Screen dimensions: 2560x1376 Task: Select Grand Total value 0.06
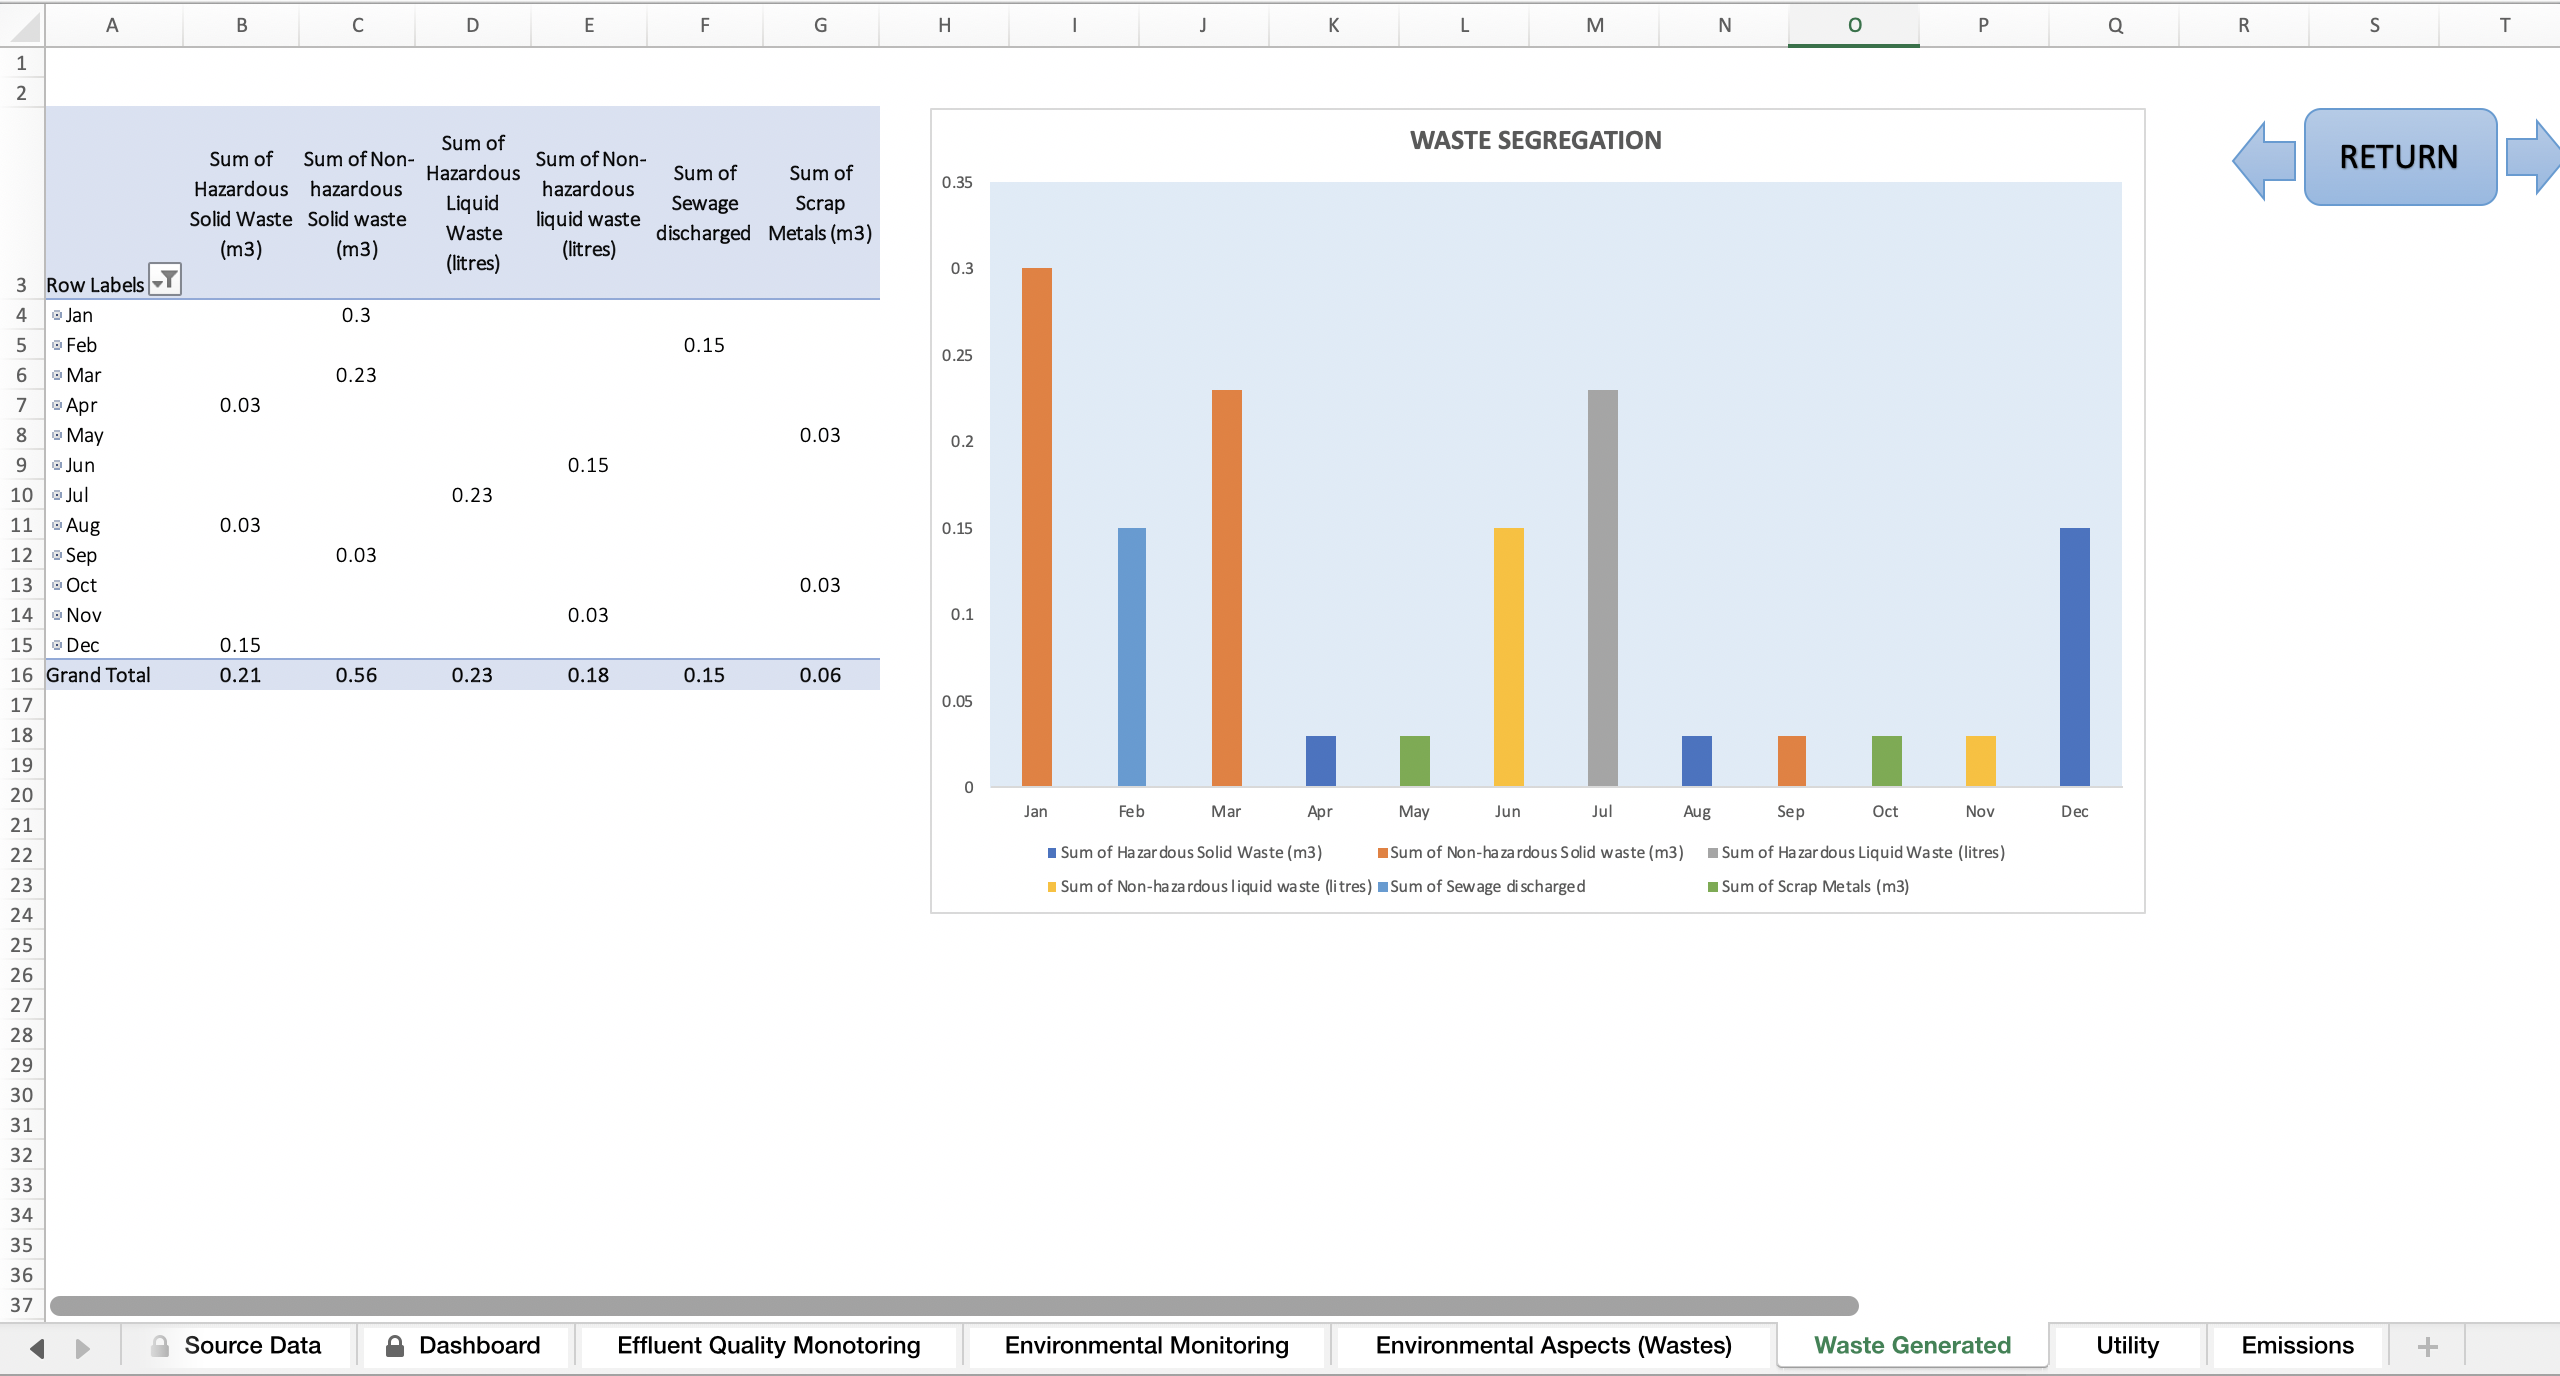tap(821, 675)
